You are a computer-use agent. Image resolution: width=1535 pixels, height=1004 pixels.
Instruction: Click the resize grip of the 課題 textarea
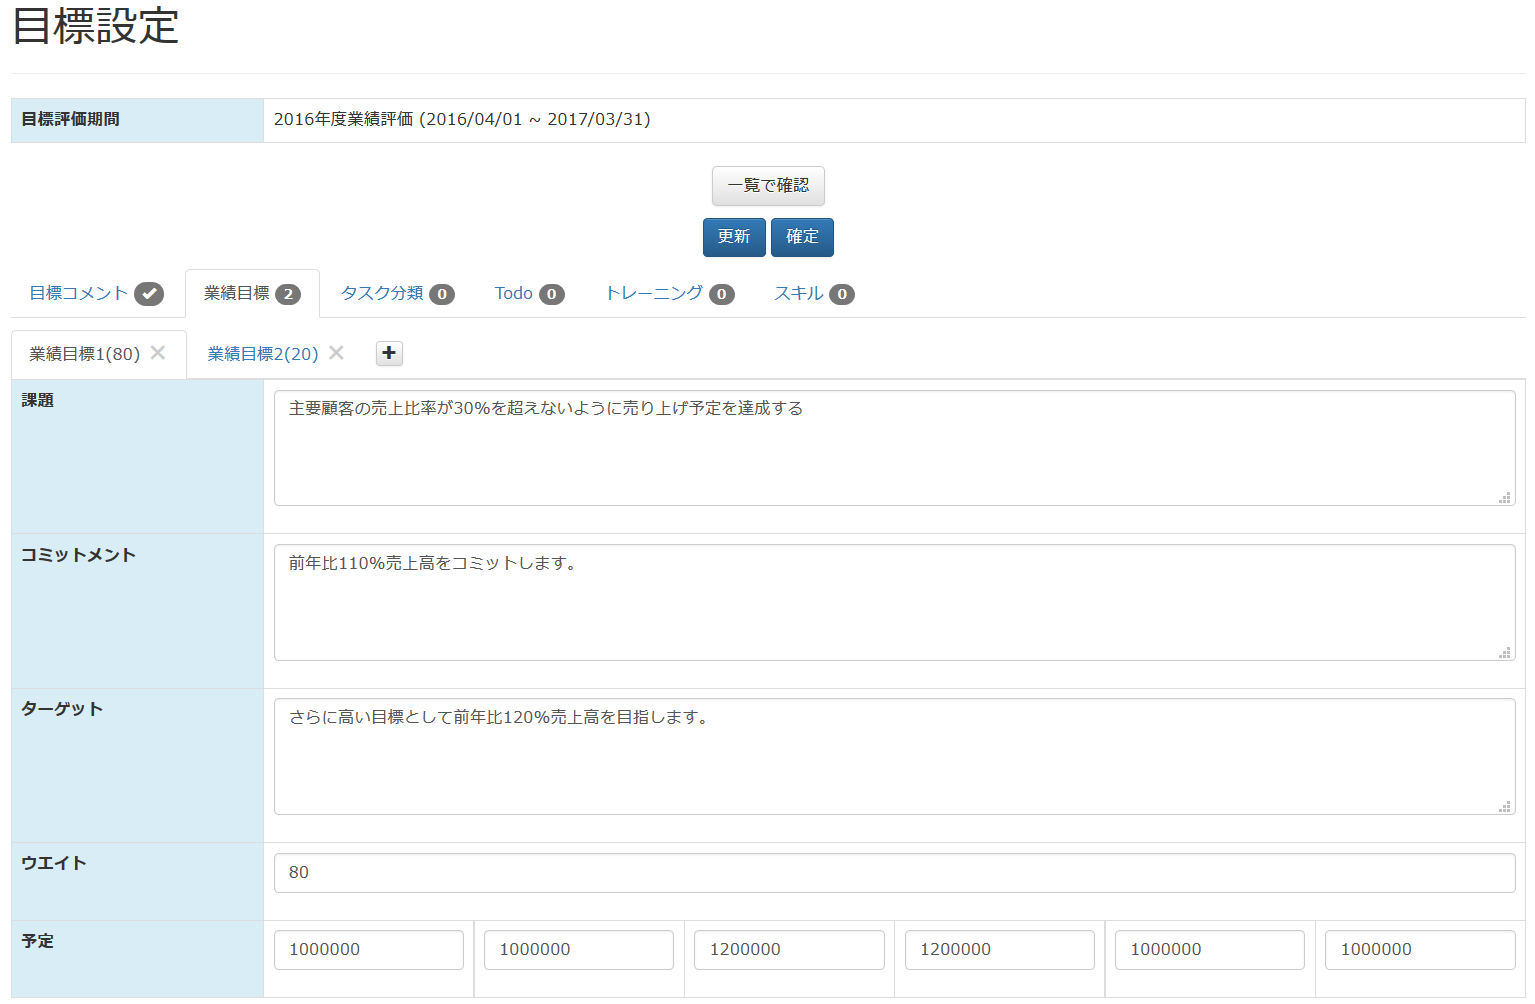click(1505, 497)
